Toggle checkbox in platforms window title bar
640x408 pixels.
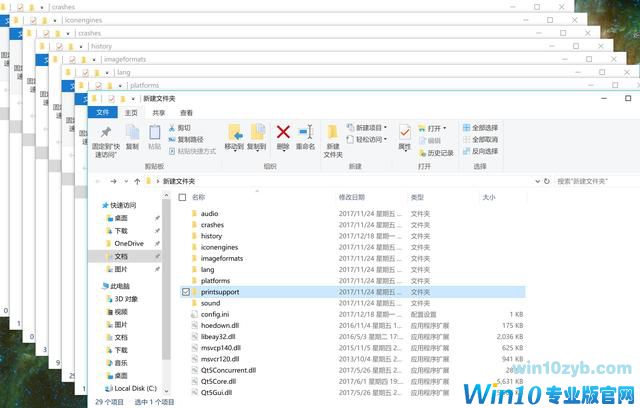(x=98, y=86)
